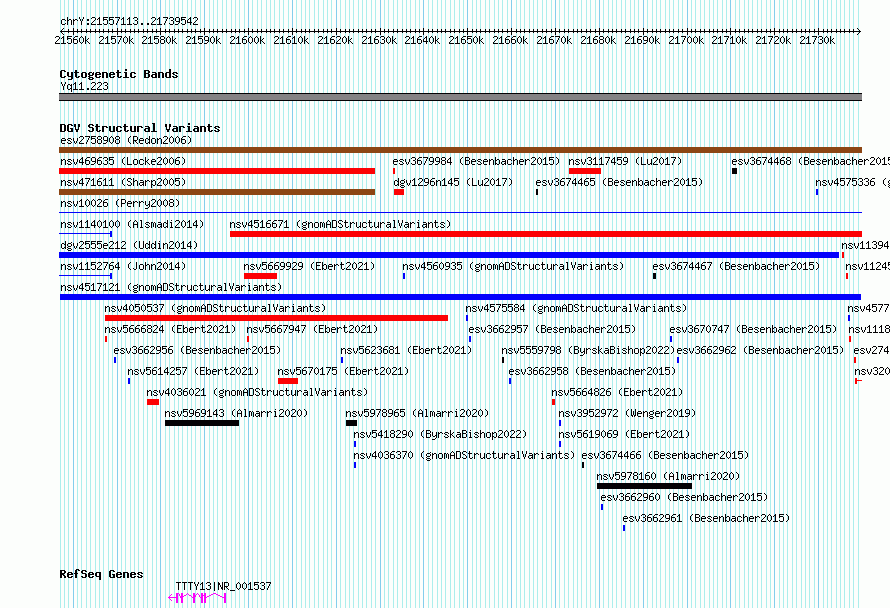This screenshot has height=608, width=890.
Task: Select the nsv5969143 (Almarri2020) black bar
Action: pyautogui.click(x=202, y=423)
